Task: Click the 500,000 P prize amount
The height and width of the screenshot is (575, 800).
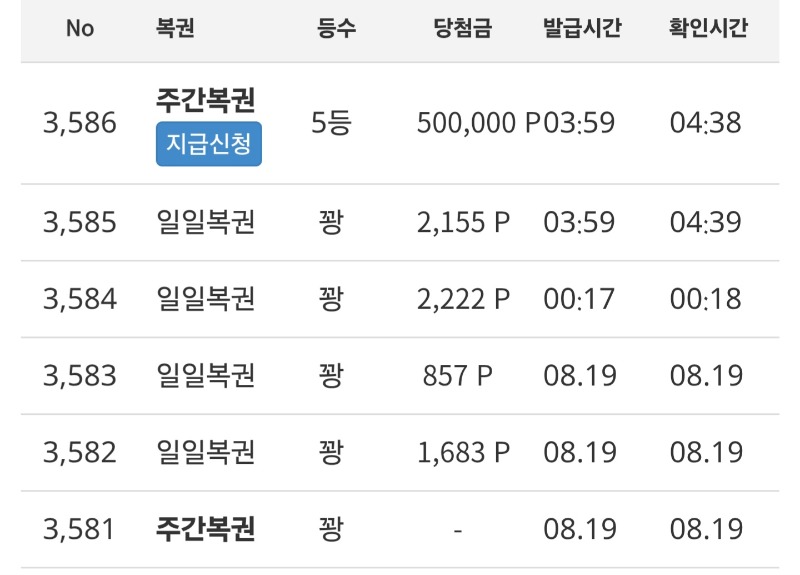Action: click(479, 123)
